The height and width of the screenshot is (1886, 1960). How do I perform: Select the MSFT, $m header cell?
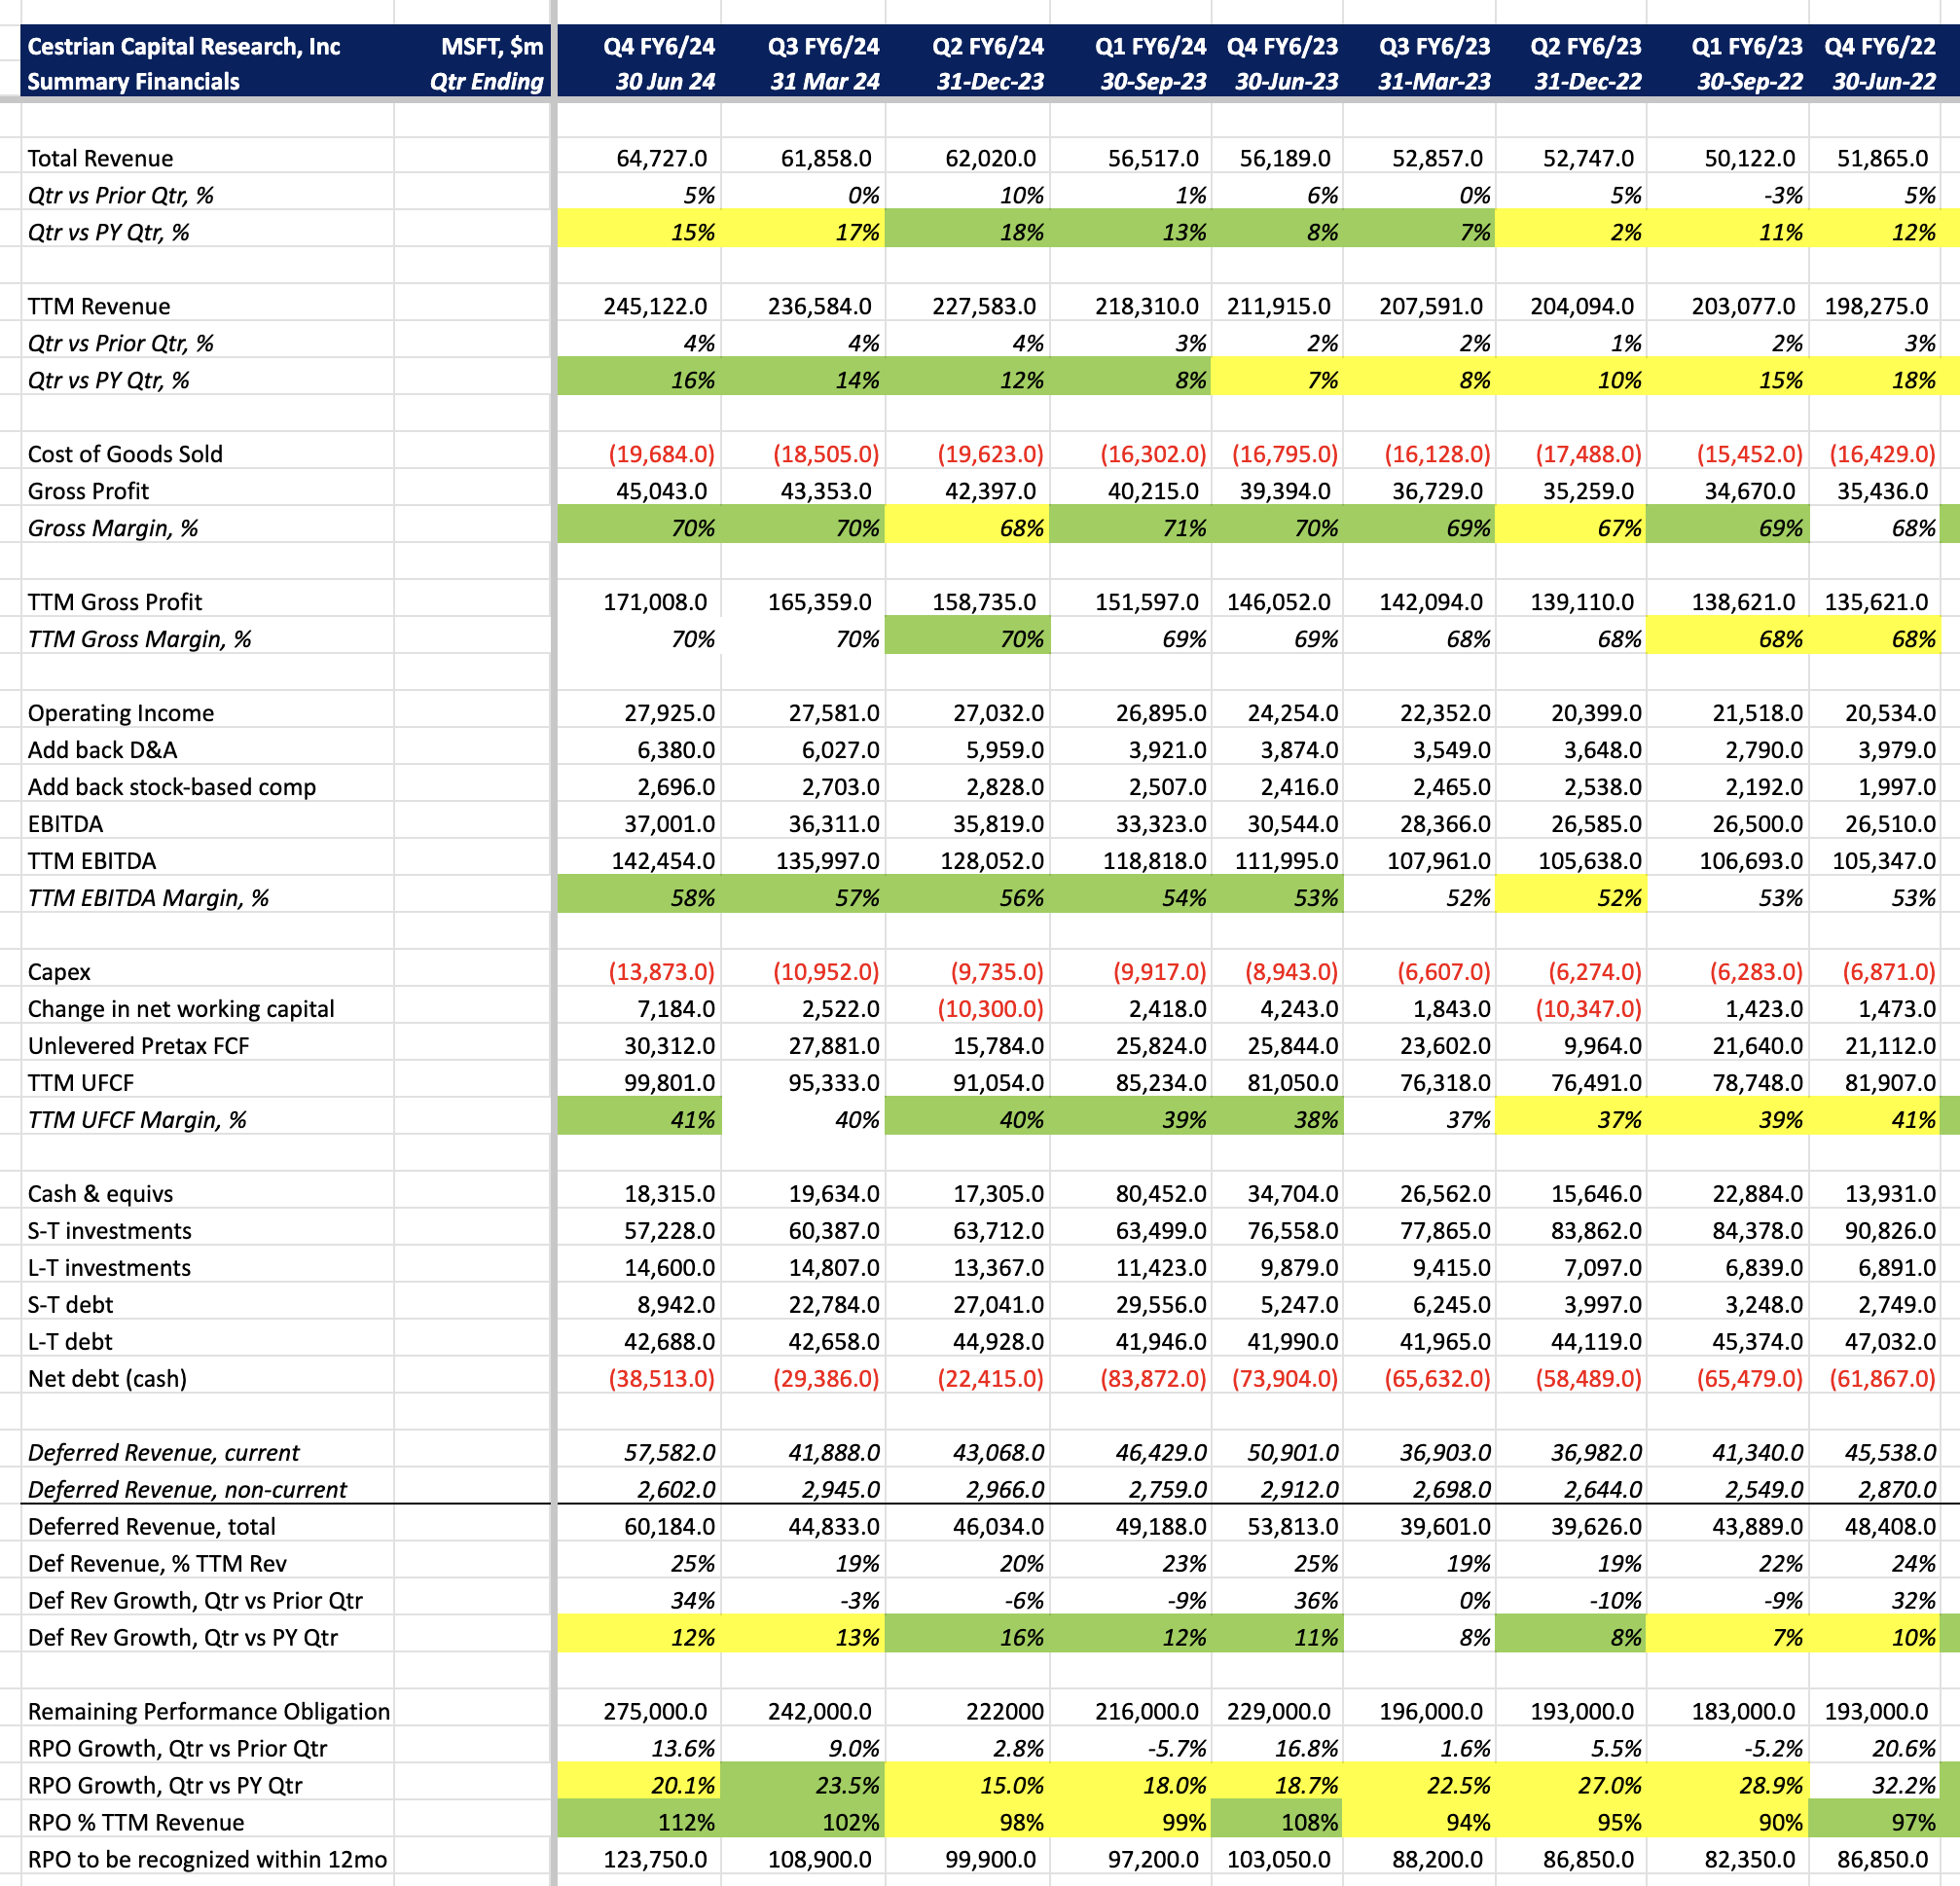point(492,47)
